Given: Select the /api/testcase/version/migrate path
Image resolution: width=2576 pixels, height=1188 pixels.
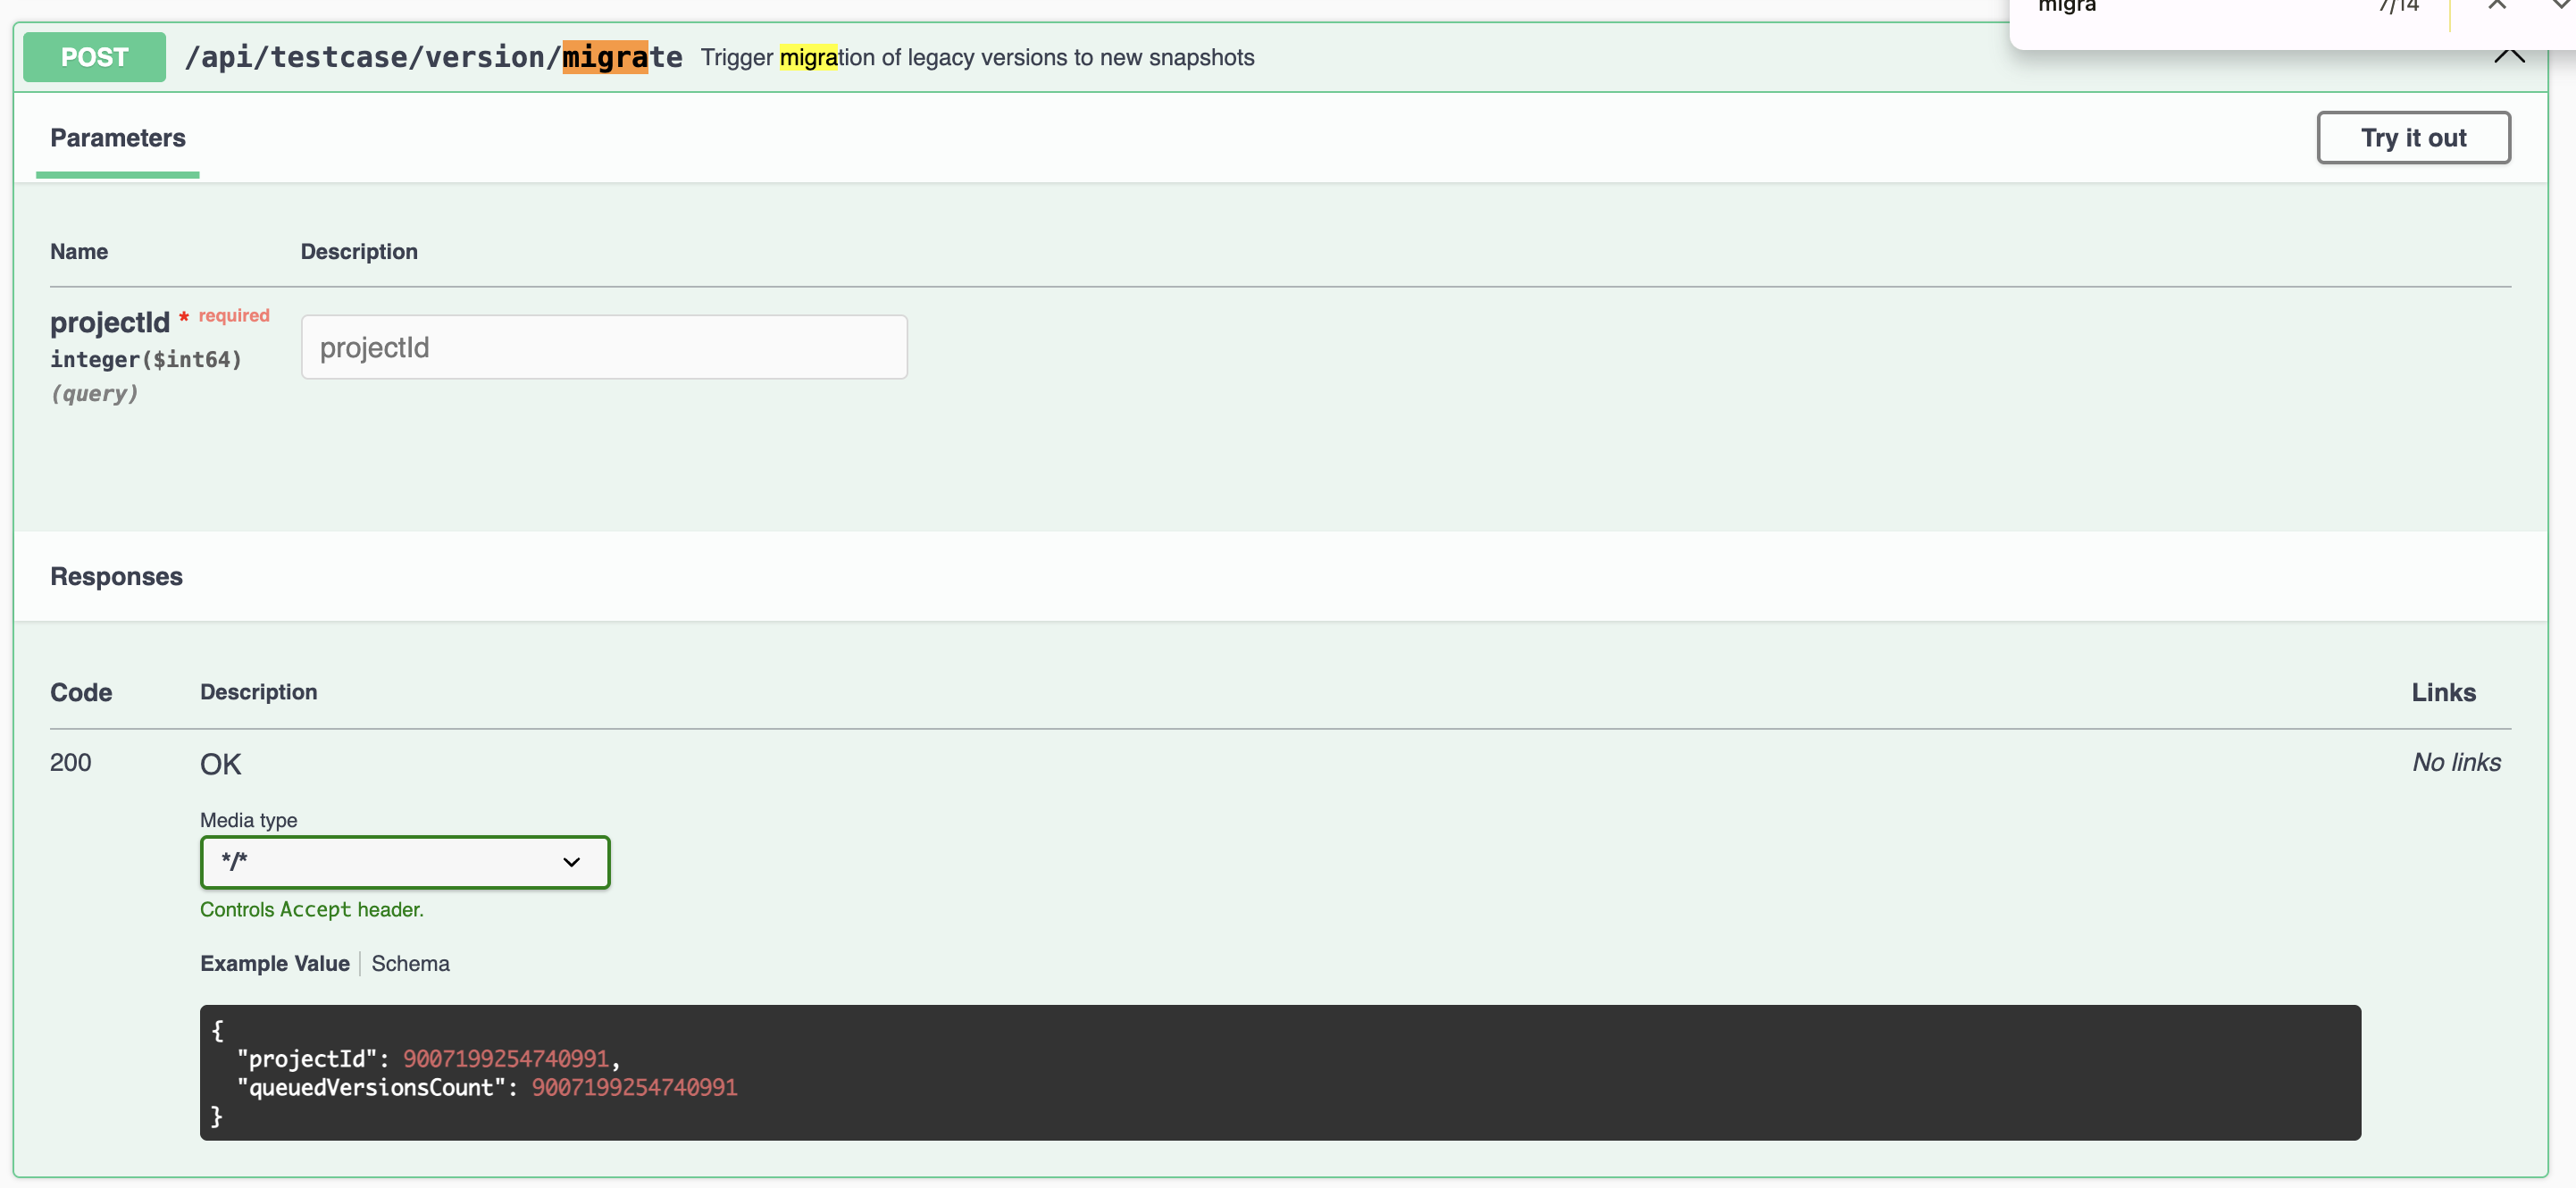Looking at the screenshot, I should pos(433,57).
